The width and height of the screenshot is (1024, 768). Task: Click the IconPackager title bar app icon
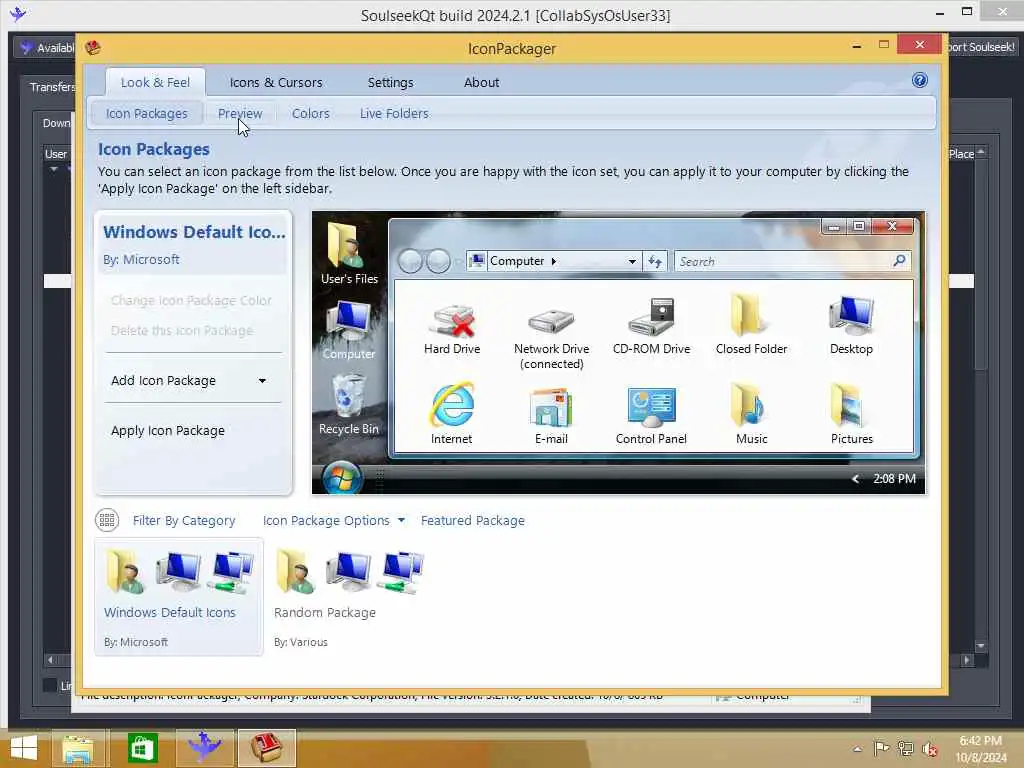[x=93, y=47]
